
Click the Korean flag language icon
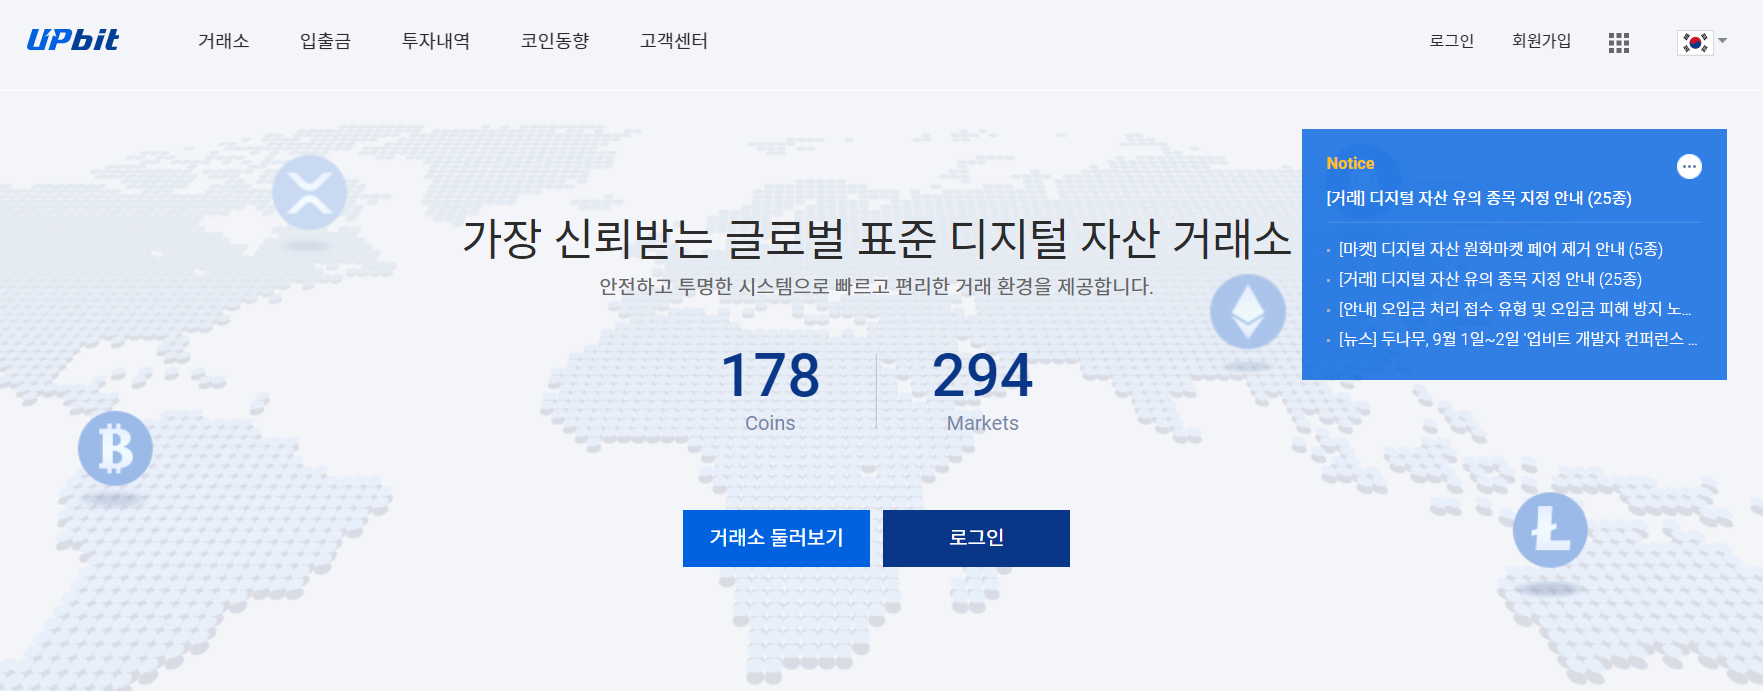coord(1695,42)
